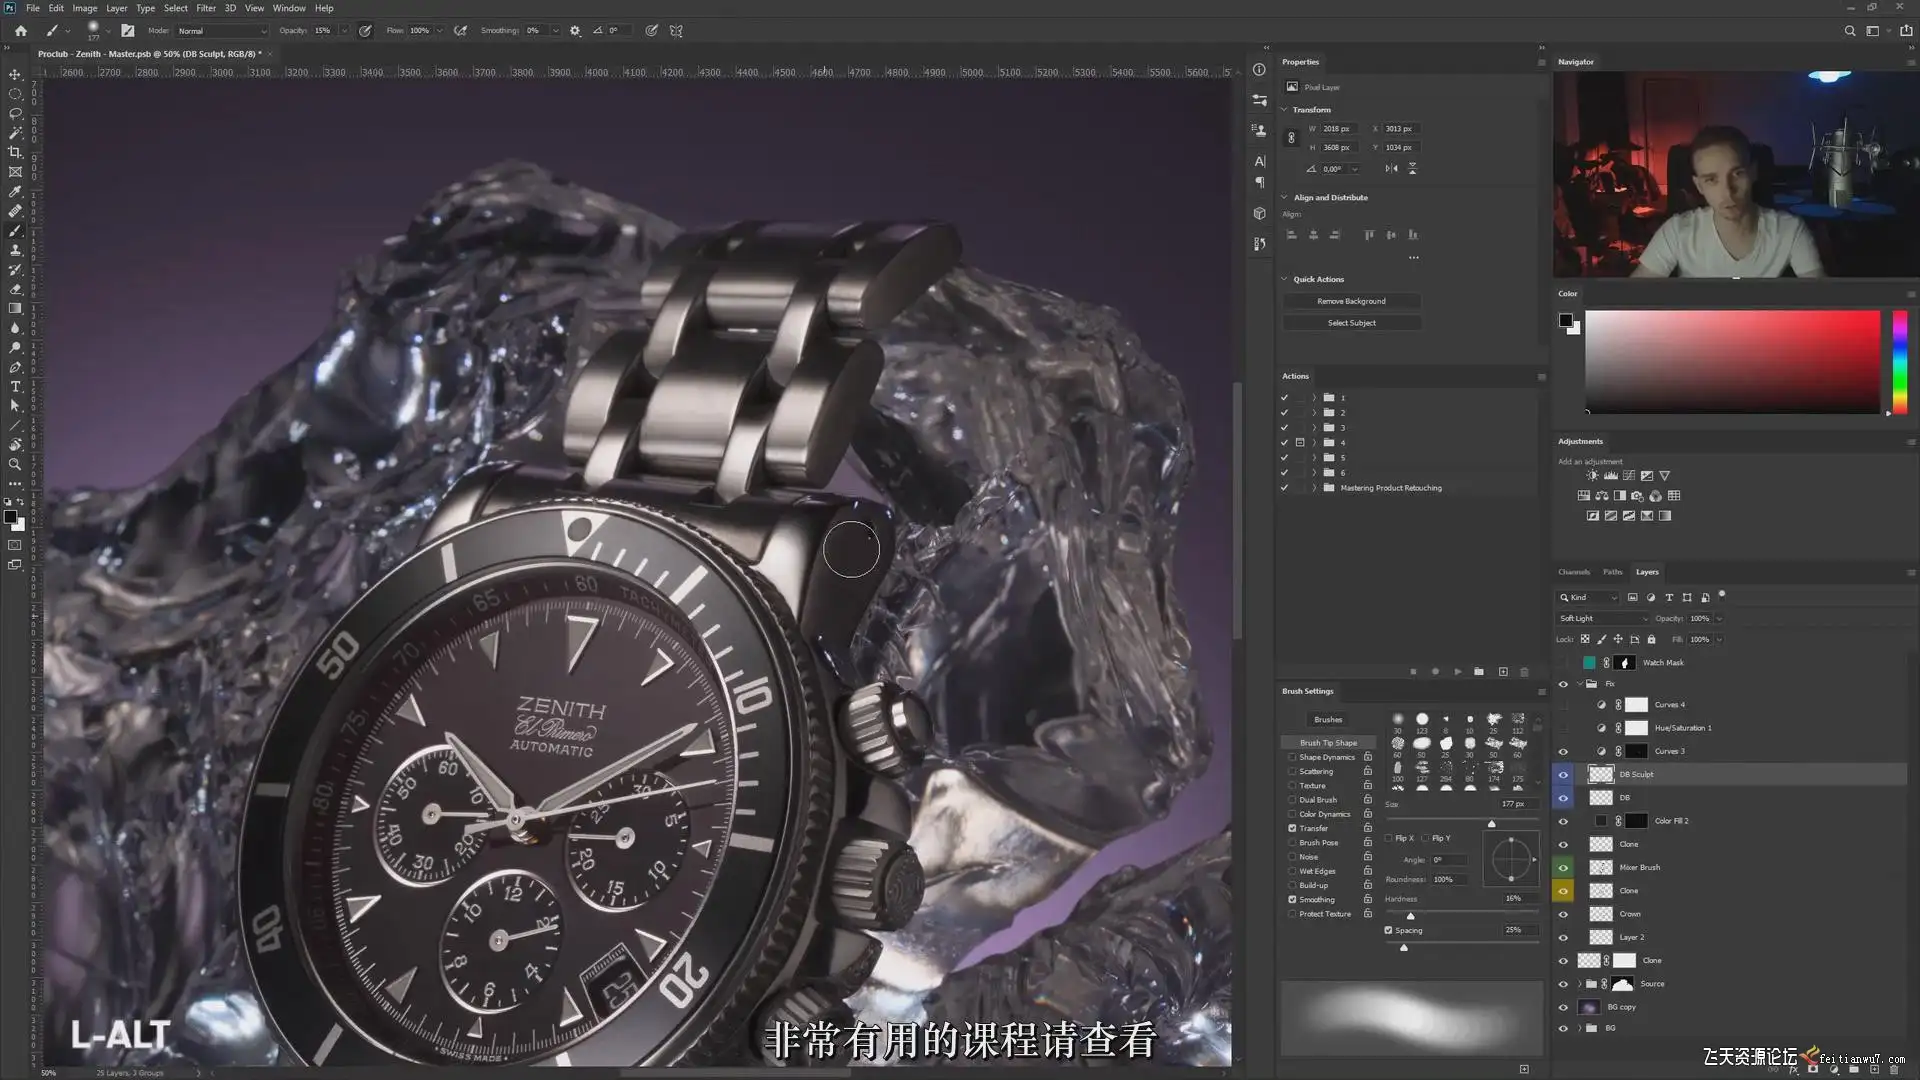Select the Horizontal Type tool
Image resolution: width=1920 pixels, height=1080 pixels.
tap(15, 387)
